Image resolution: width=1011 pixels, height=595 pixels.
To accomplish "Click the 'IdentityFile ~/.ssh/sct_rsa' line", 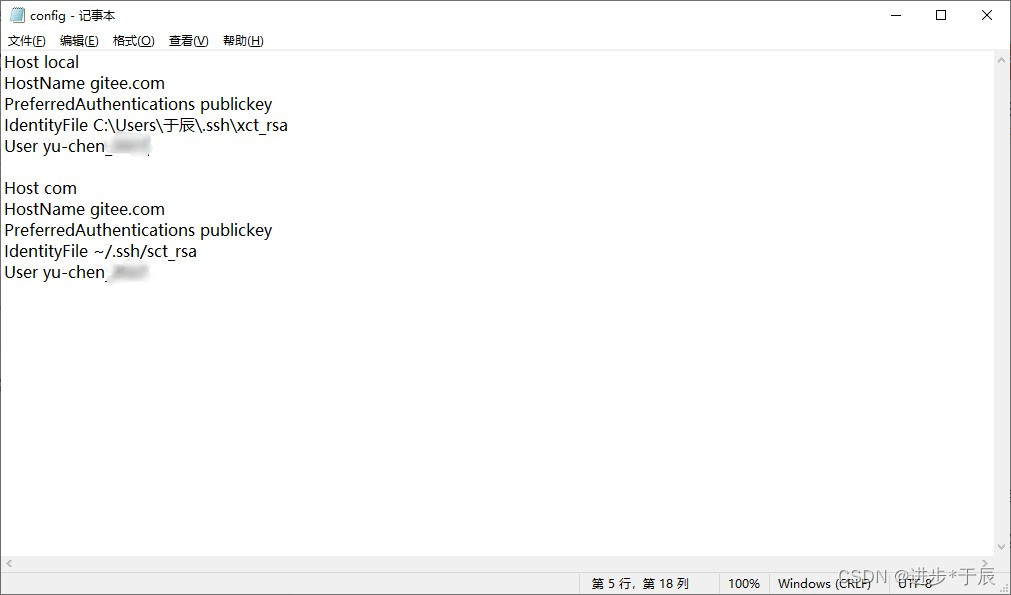I will 101,251.
